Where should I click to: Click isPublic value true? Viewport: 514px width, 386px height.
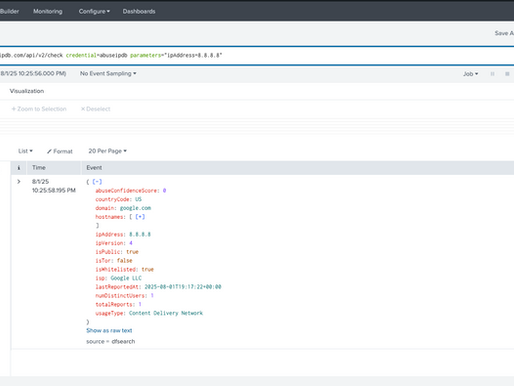pos(132,252)
